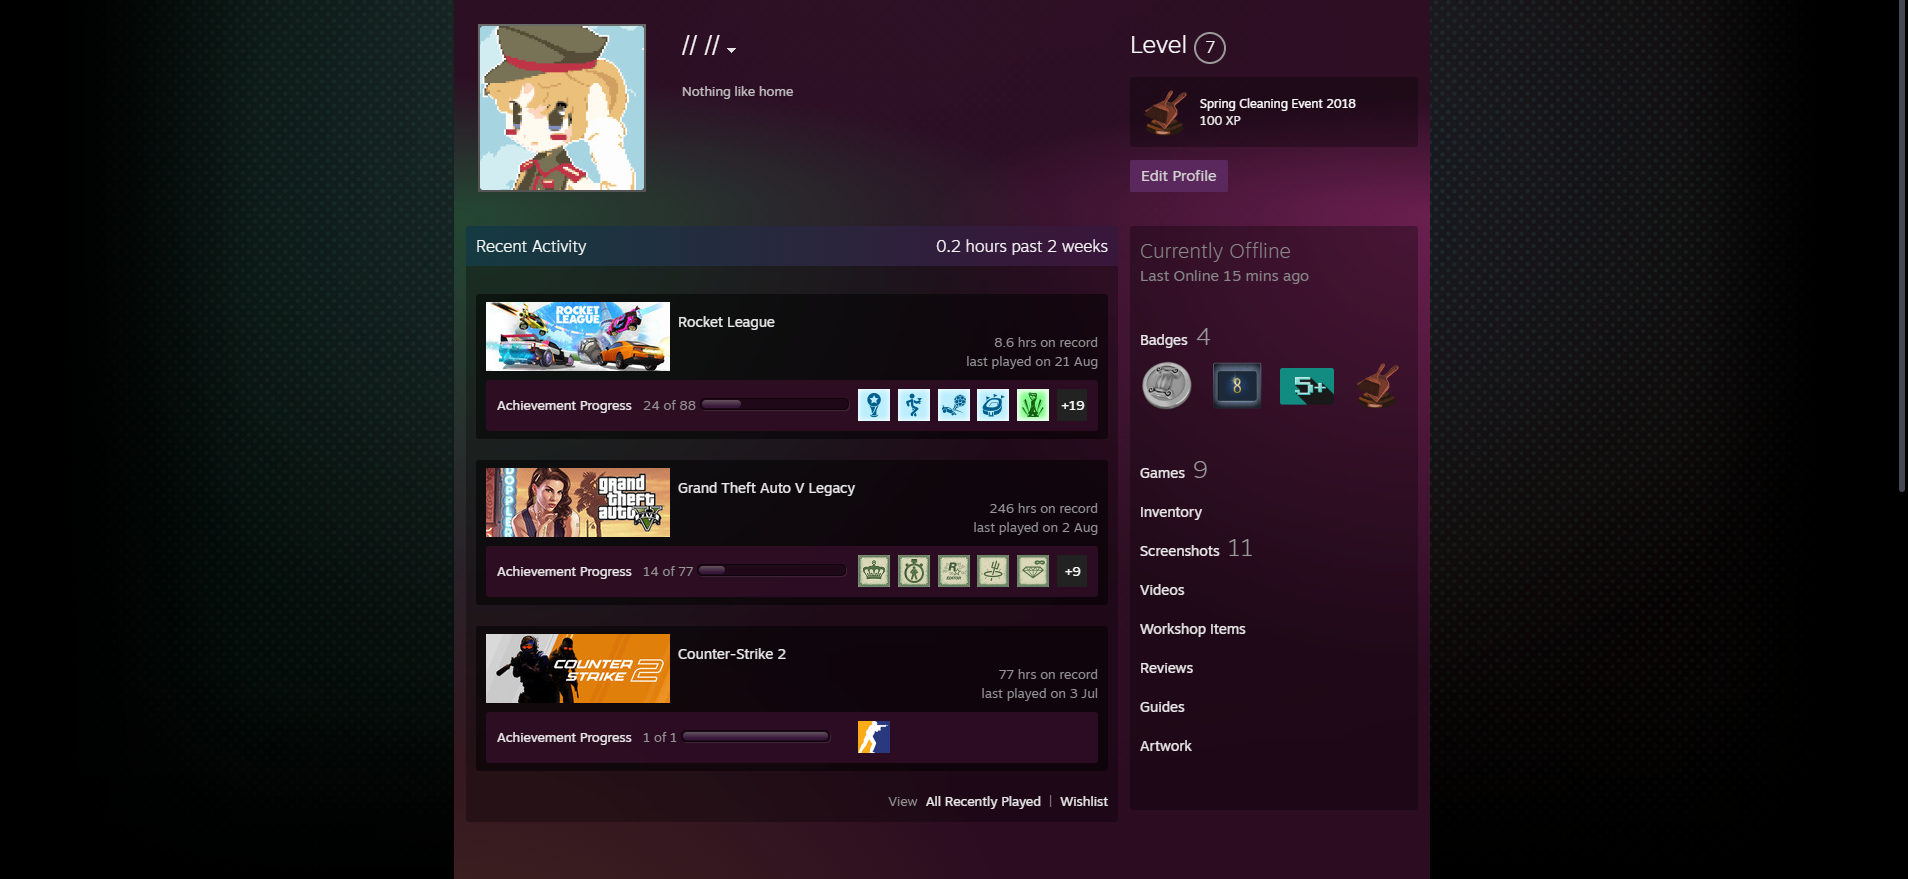1908x879 pixels.
Task: Click the third Rocket League achievement icon
Action: (x=954, y=405)
